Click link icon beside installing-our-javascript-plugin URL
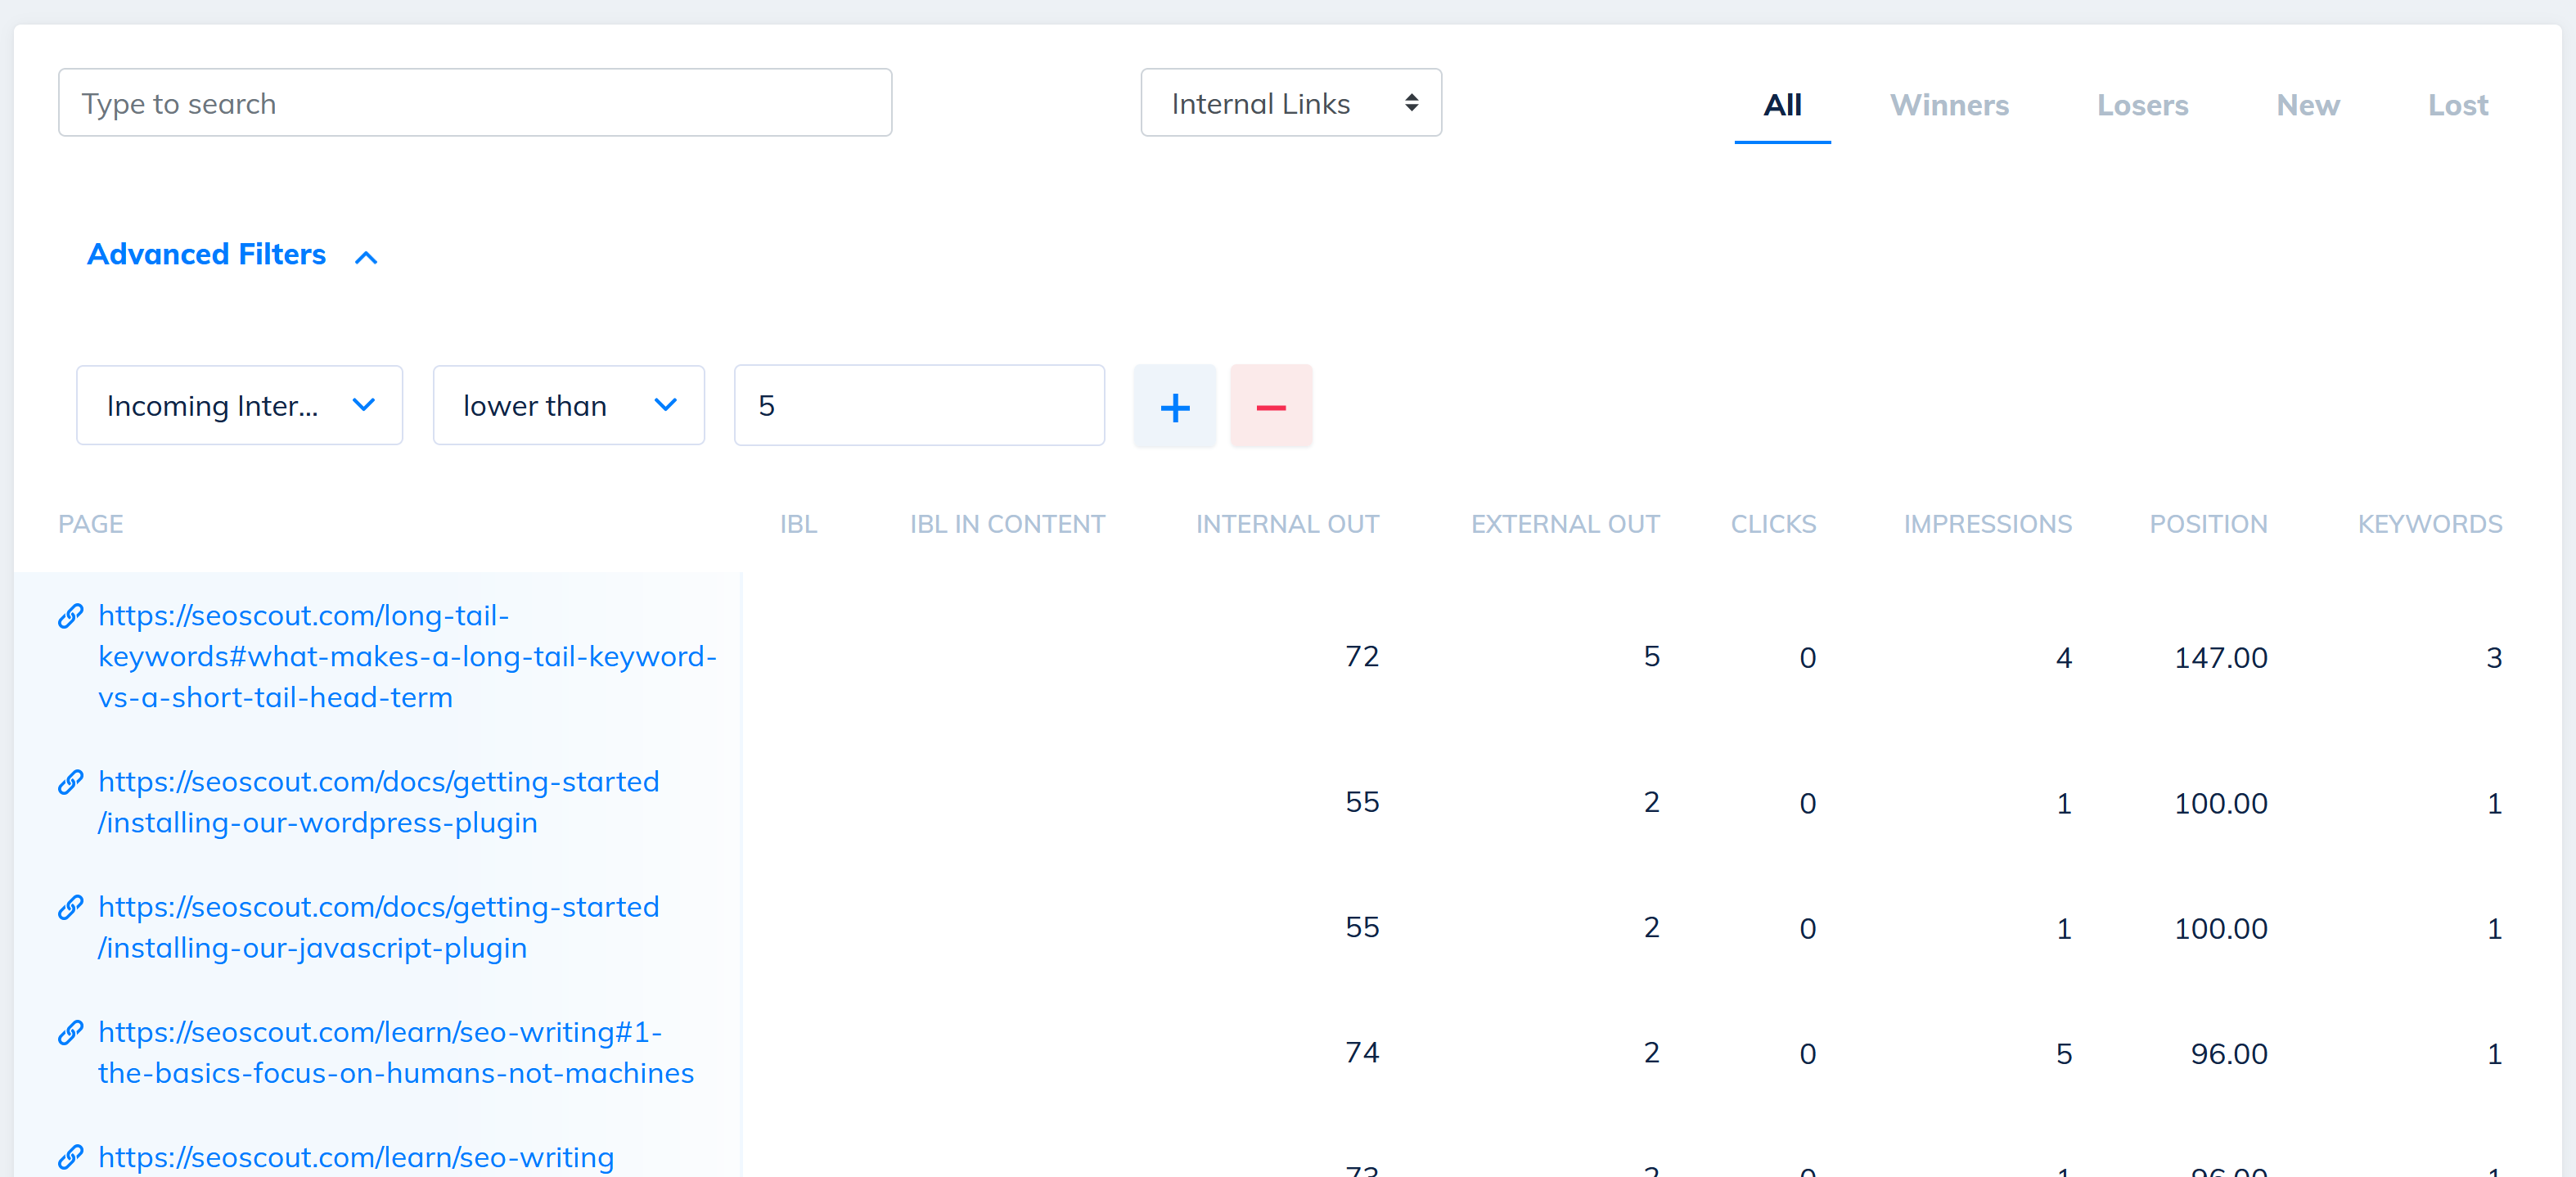2576x1177 pixels. click(70, 907)
